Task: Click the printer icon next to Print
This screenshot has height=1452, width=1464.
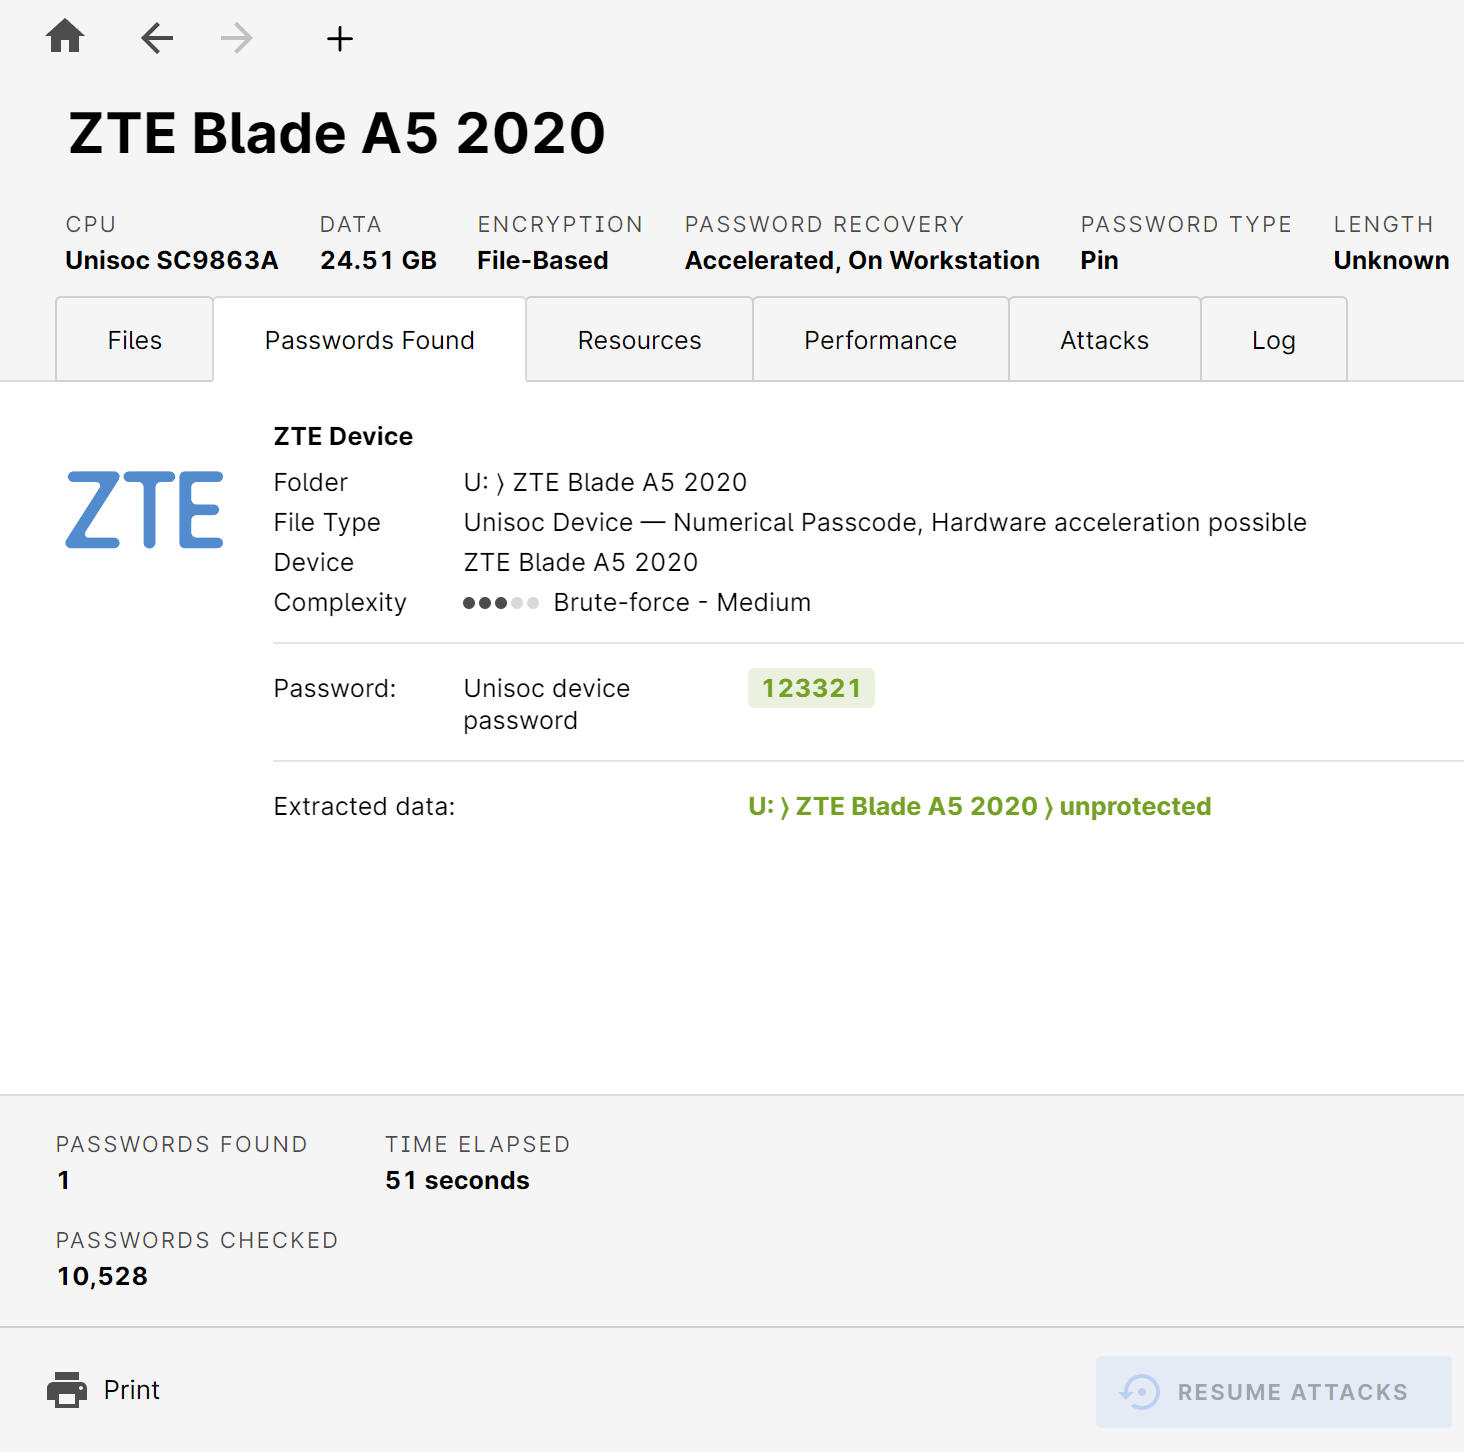Action: [x=67, y=1389]
